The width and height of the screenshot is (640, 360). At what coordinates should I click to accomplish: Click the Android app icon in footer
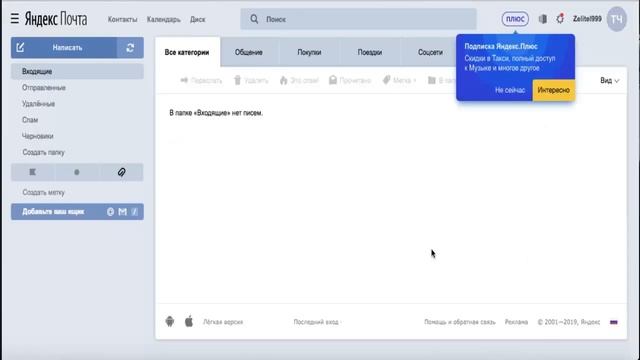(170, 322)
